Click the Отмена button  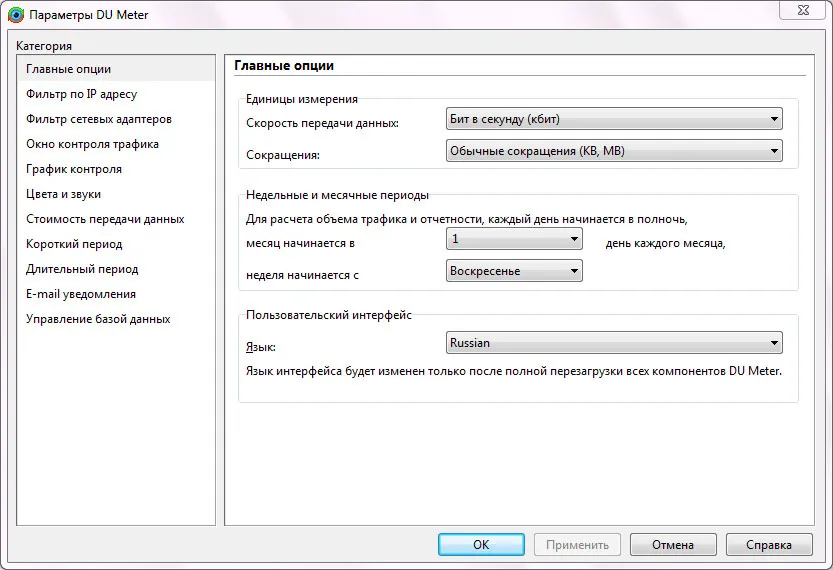673,545
